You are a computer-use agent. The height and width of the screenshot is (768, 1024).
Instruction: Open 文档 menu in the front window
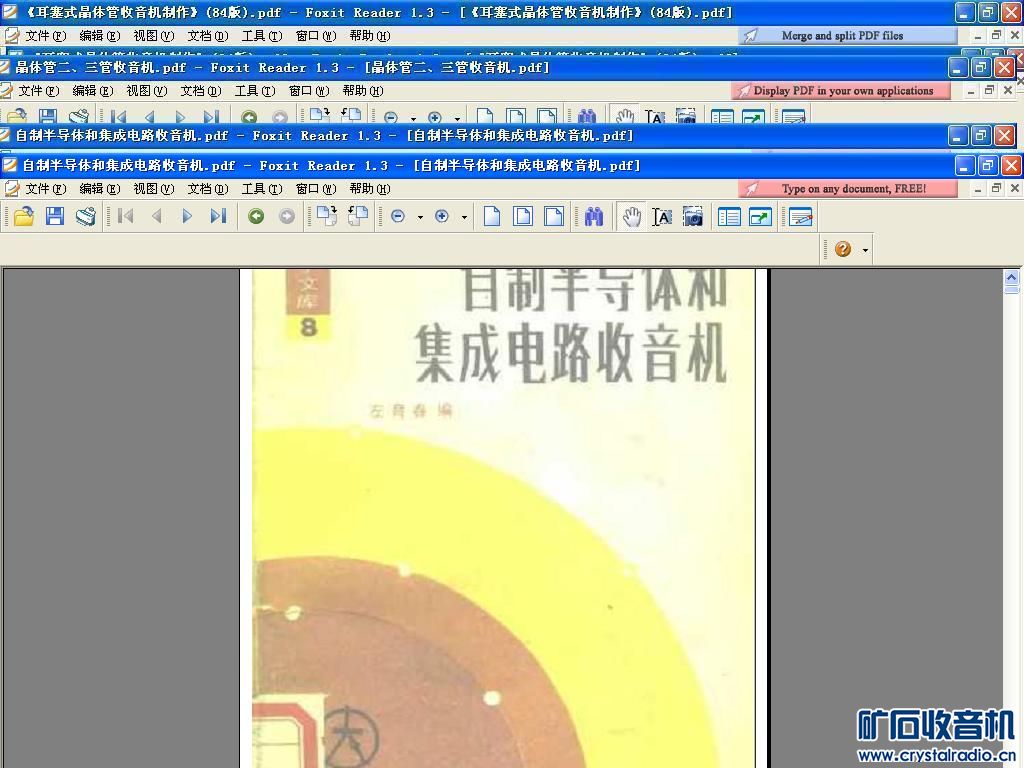pyautogui.click(x=208, y=189)
